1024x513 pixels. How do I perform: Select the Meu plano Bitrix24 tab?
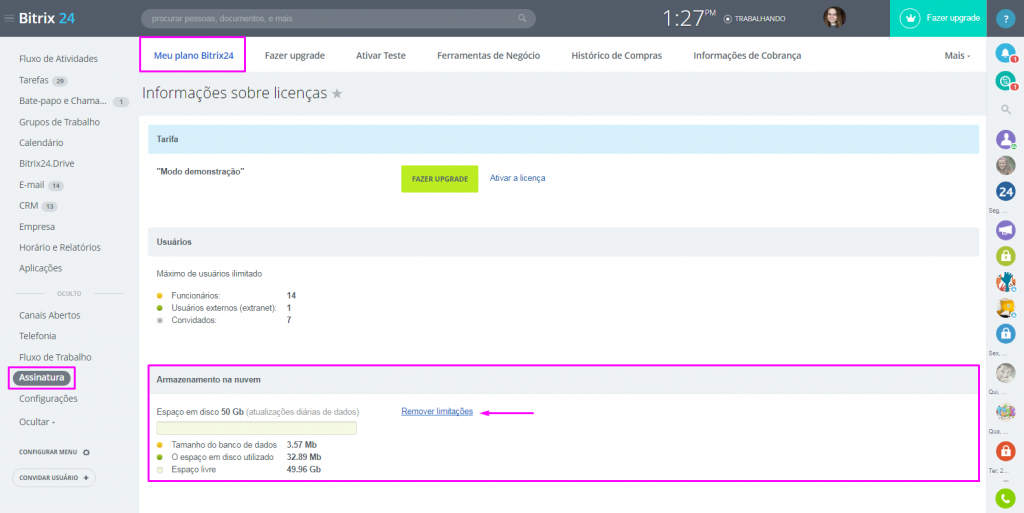coord(193,55)
